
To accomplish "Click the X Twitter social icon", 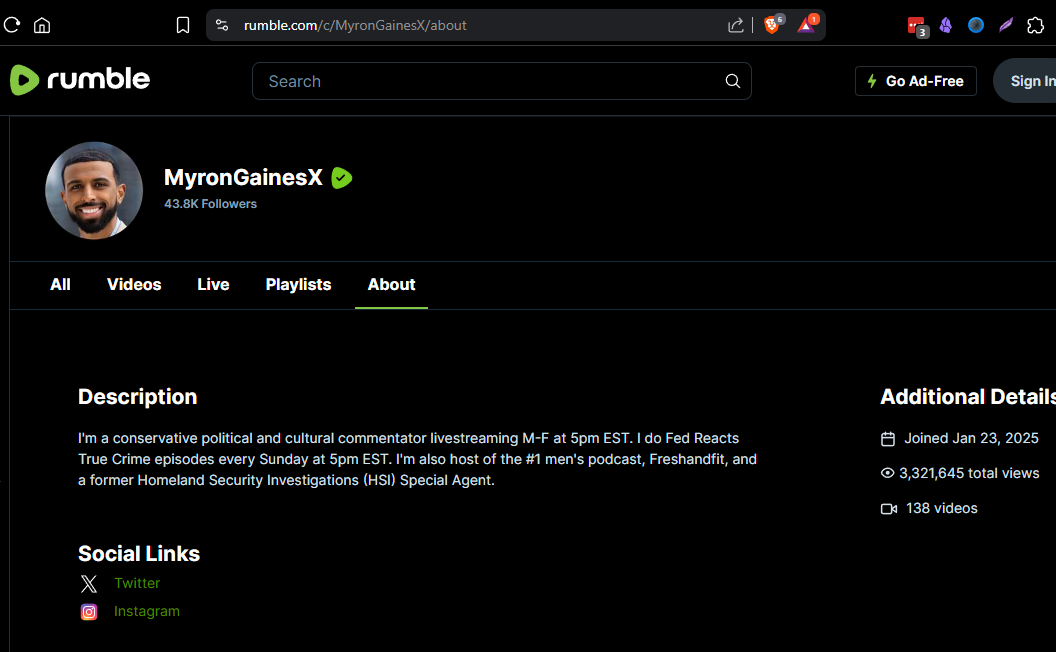I will click(89, 584).
